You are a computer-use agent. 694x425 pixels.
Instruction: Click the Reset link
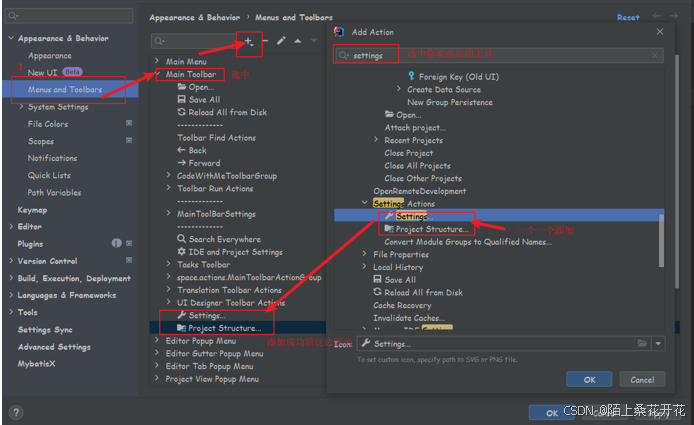(x=628, y=17)
